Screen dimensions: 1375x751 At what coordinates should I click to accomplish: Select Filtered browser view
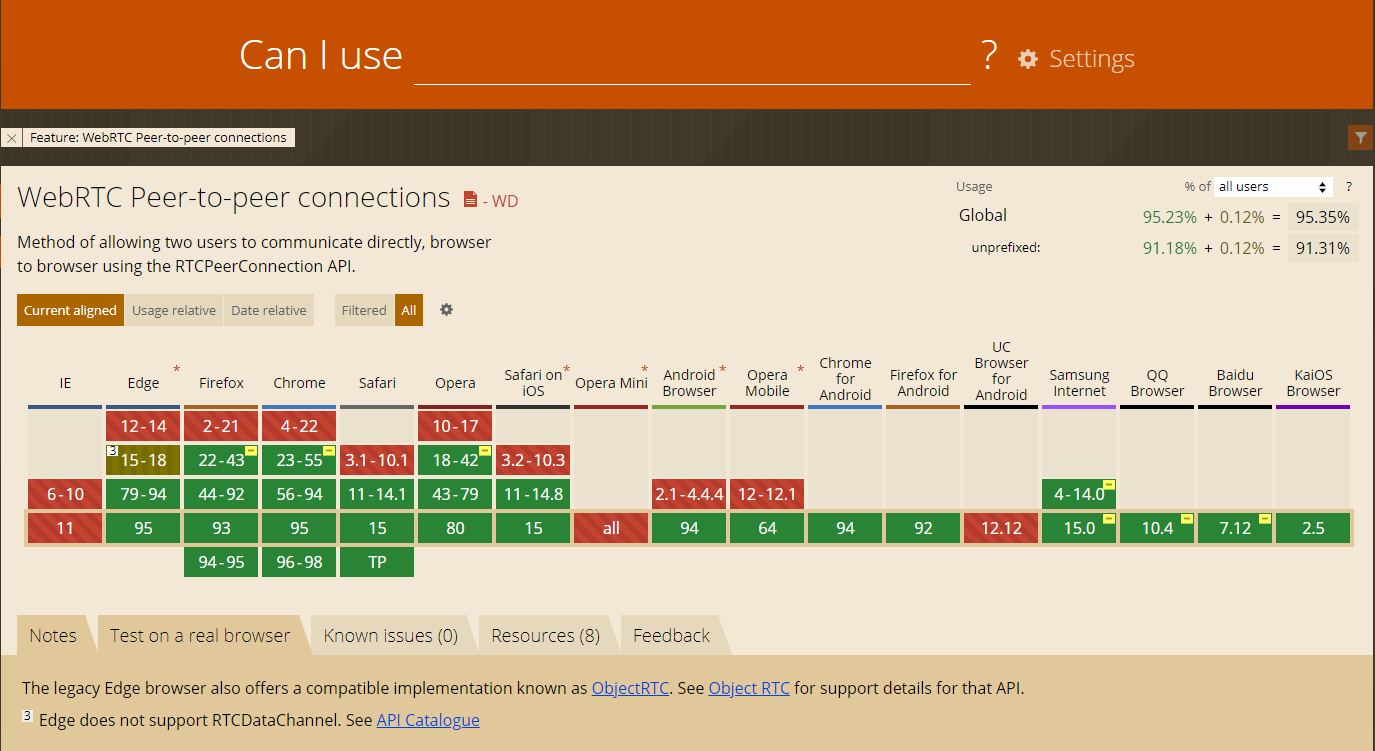tap(364, 310)
